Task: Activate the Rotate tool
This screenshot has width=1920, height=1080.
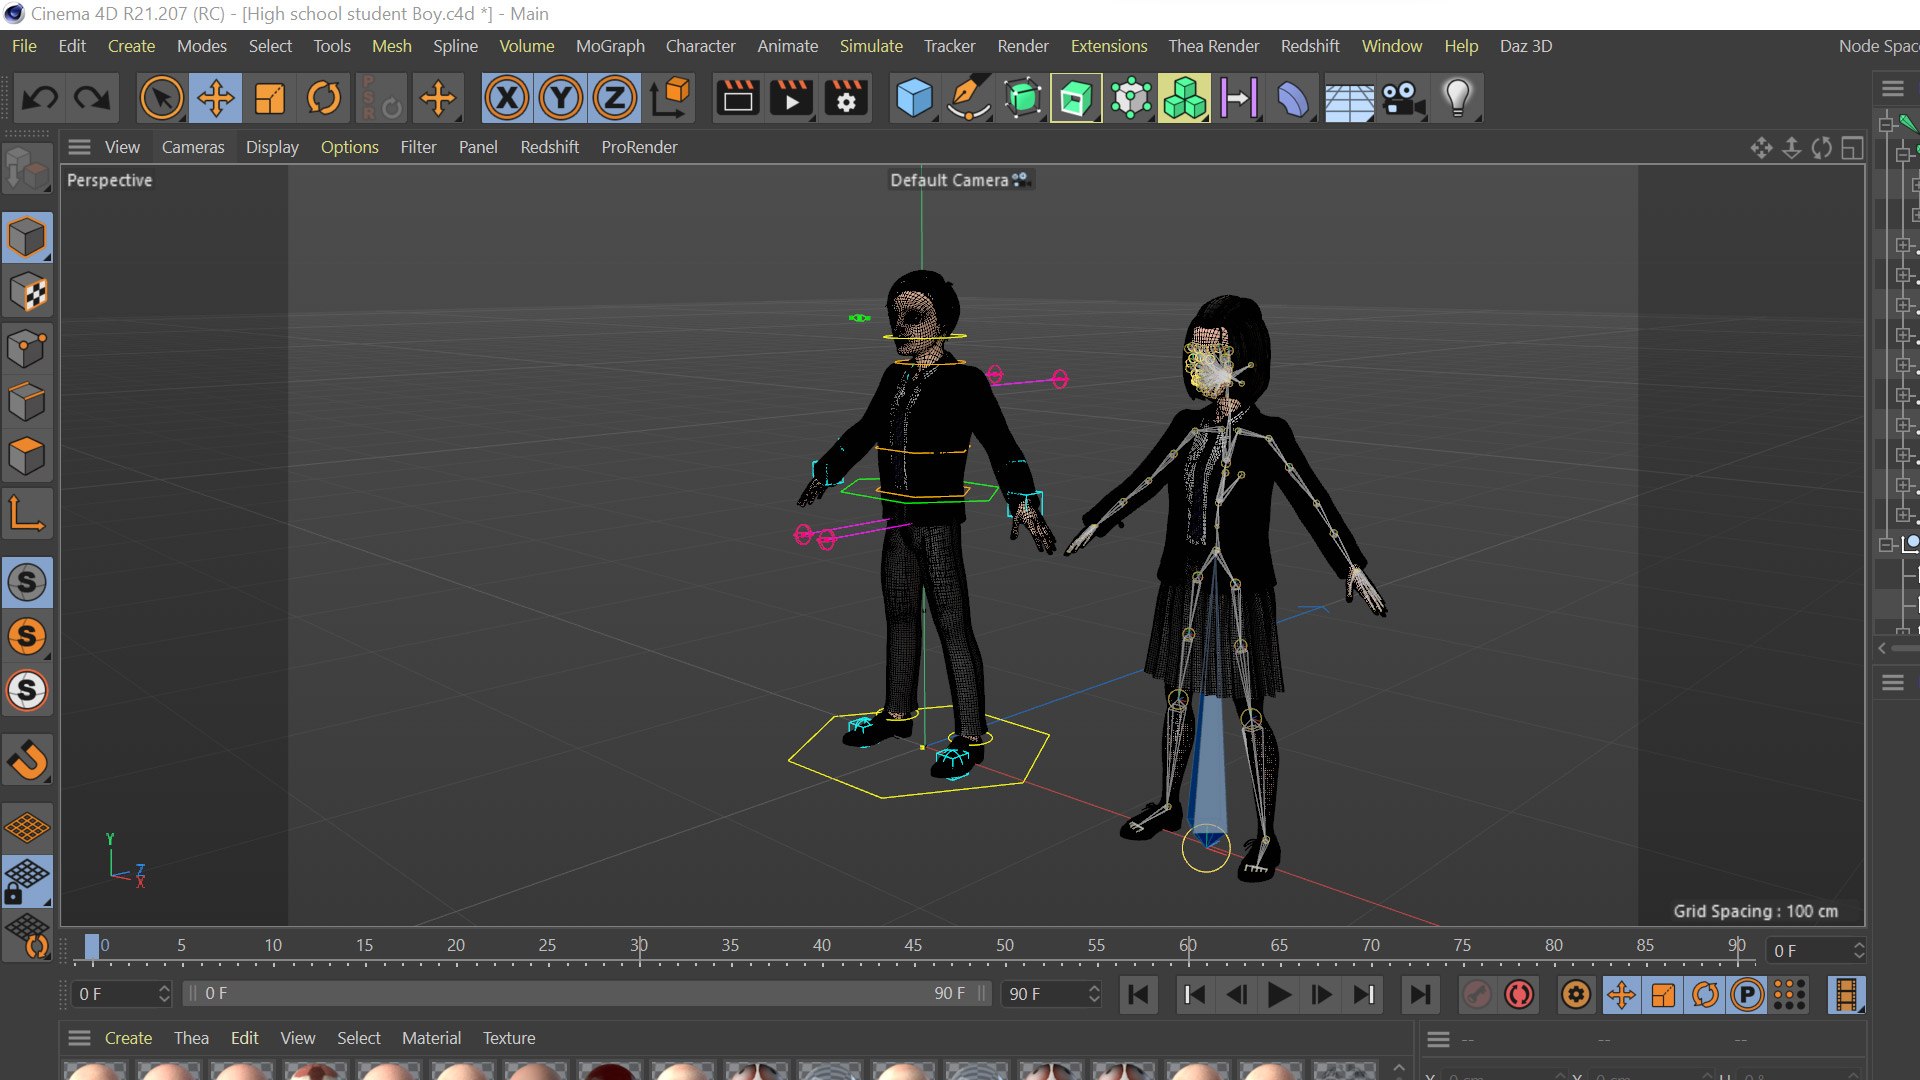Action: [x=324, y=98]
